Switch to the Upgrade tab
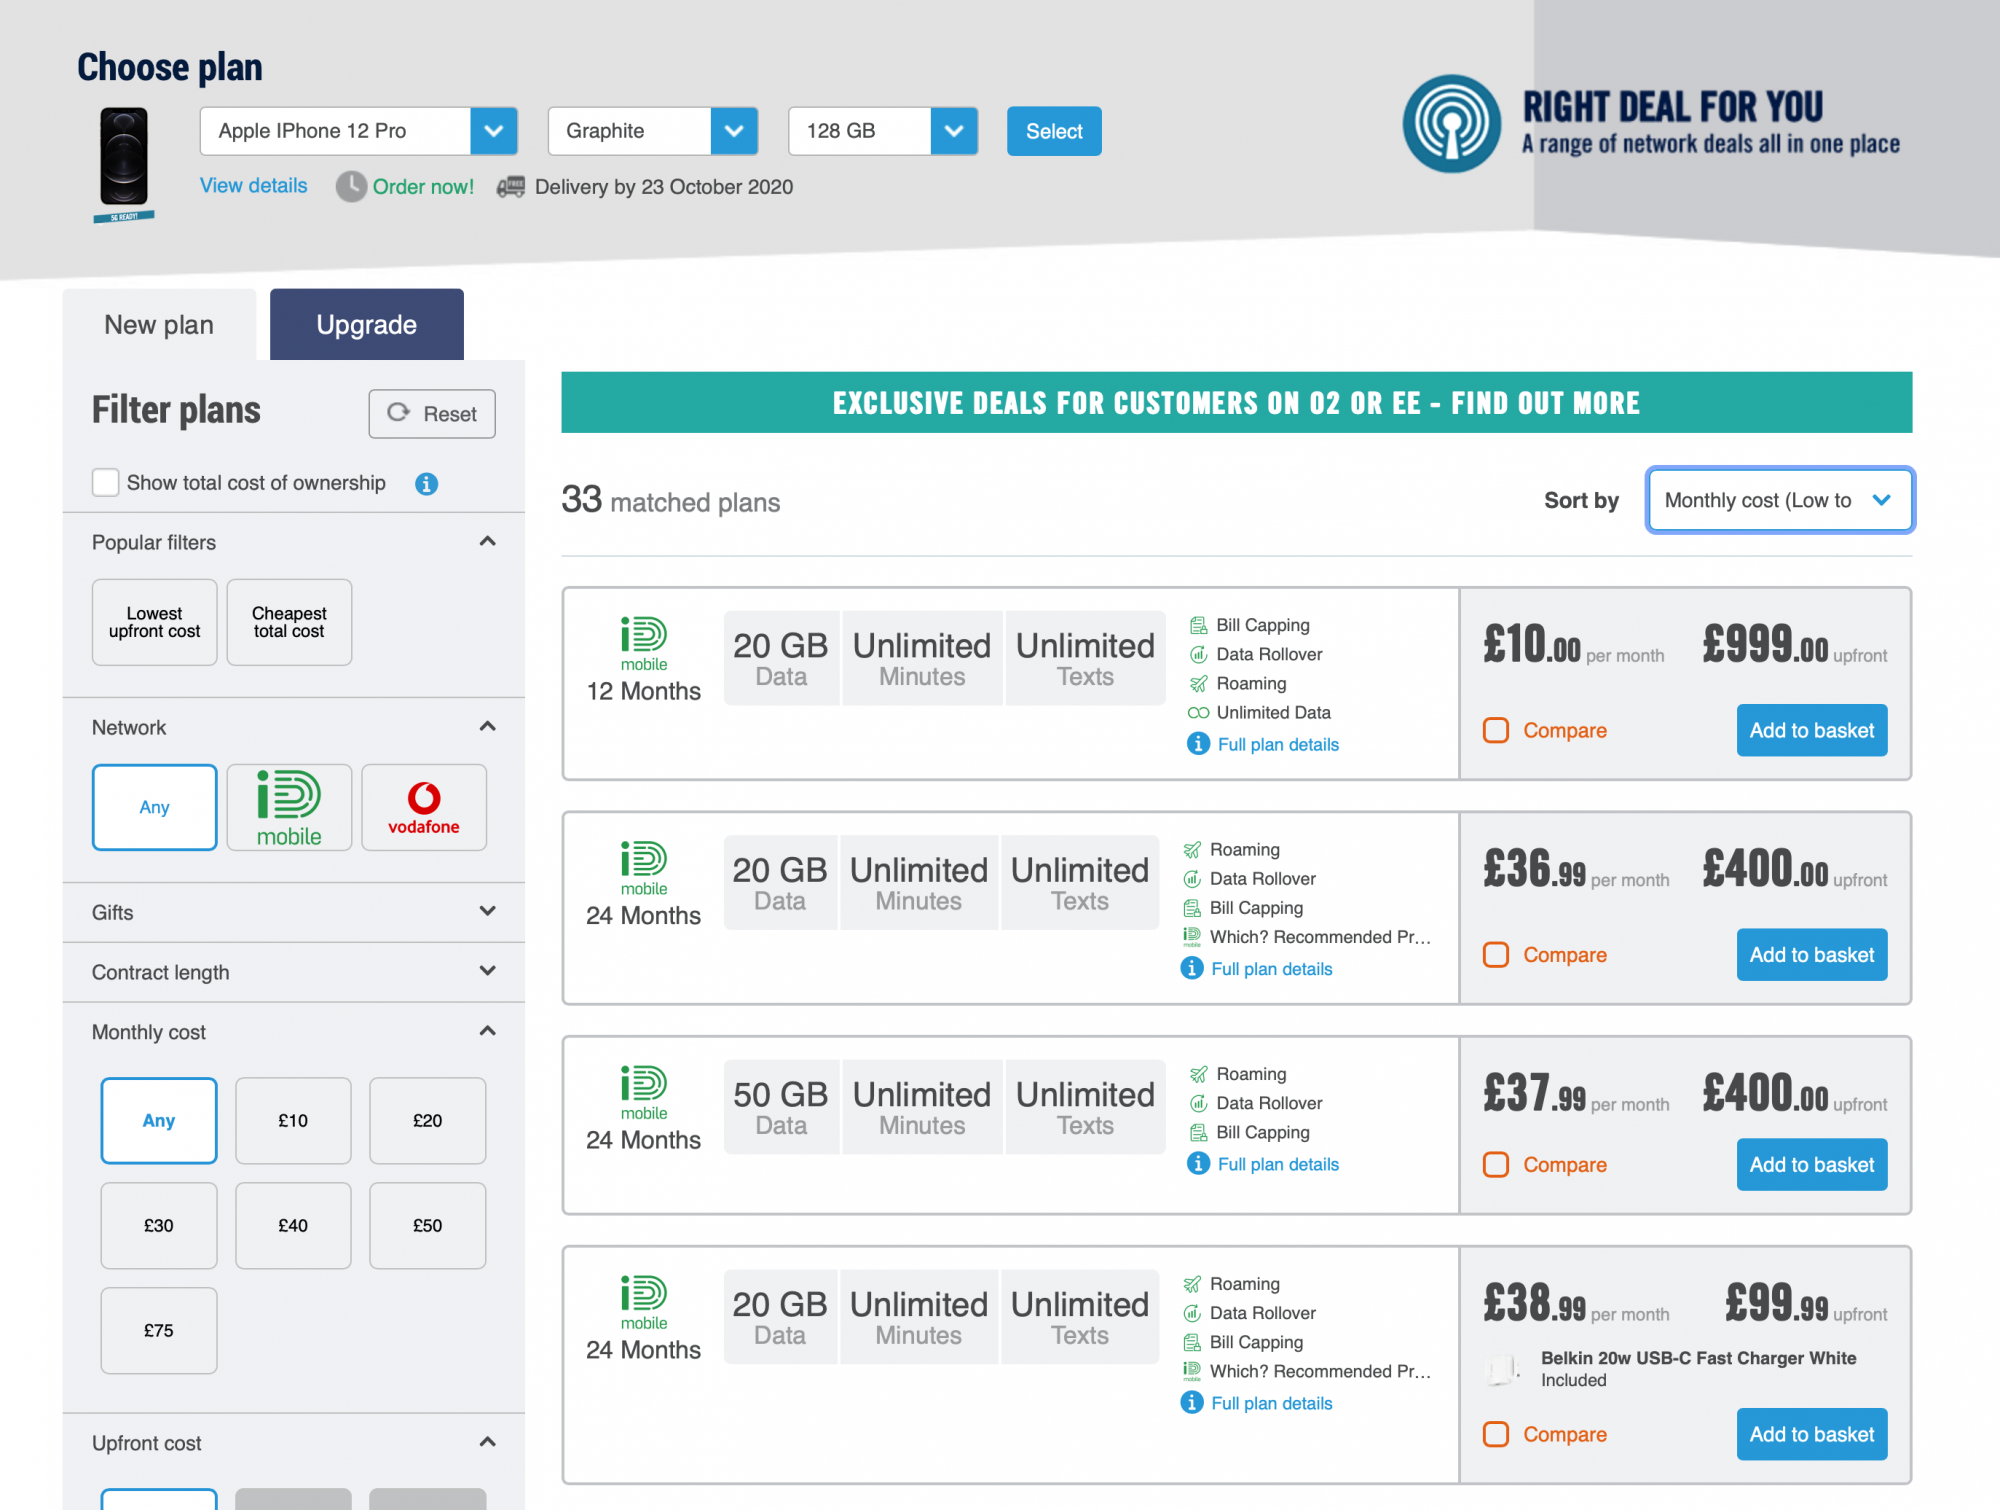 pos(367,325)
